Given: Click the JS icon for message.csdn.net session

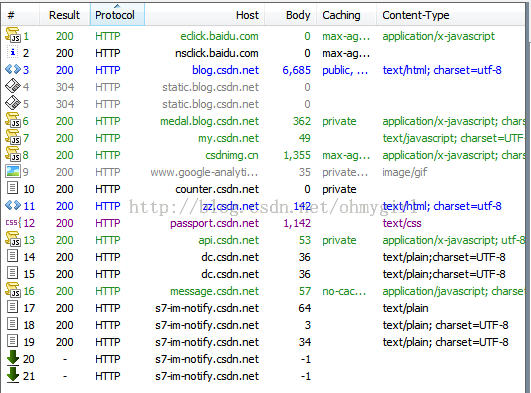Looking at the screenshot, I should coord(13,290).
